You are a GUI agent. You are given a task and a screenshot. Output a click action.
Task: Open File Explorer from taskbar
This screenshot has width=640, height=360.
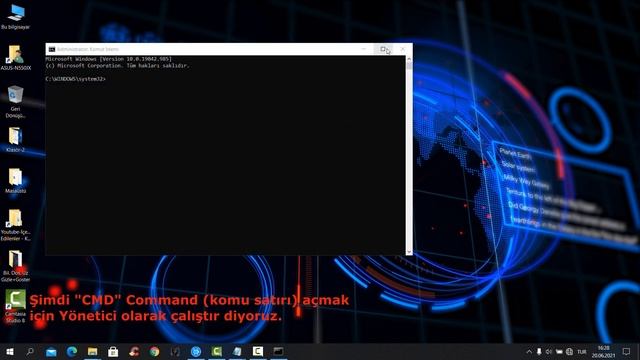coord(93,351)
